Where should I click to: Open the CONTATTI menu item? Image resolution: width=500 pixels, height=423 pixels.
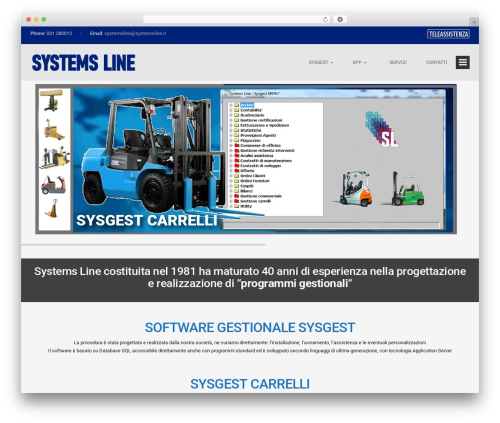click(436, 62)
